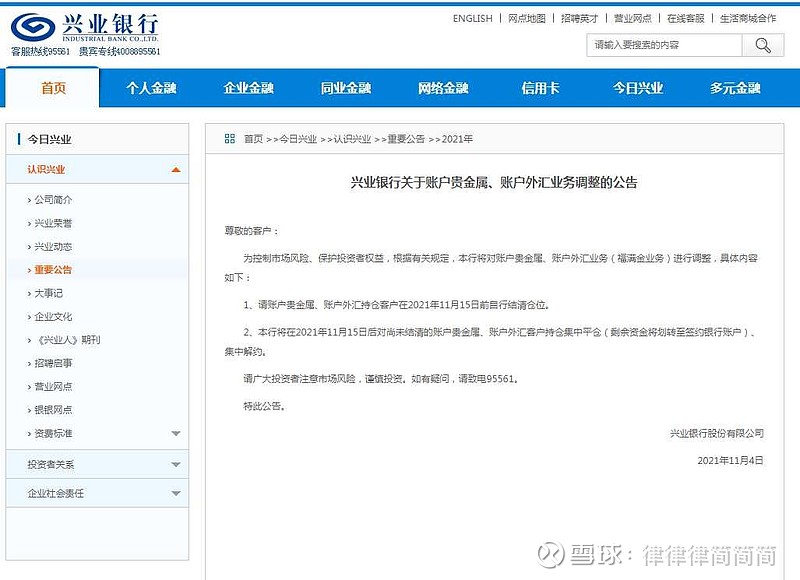
Task: Open 银银网点 sidebar item
Action: point(53,410)
